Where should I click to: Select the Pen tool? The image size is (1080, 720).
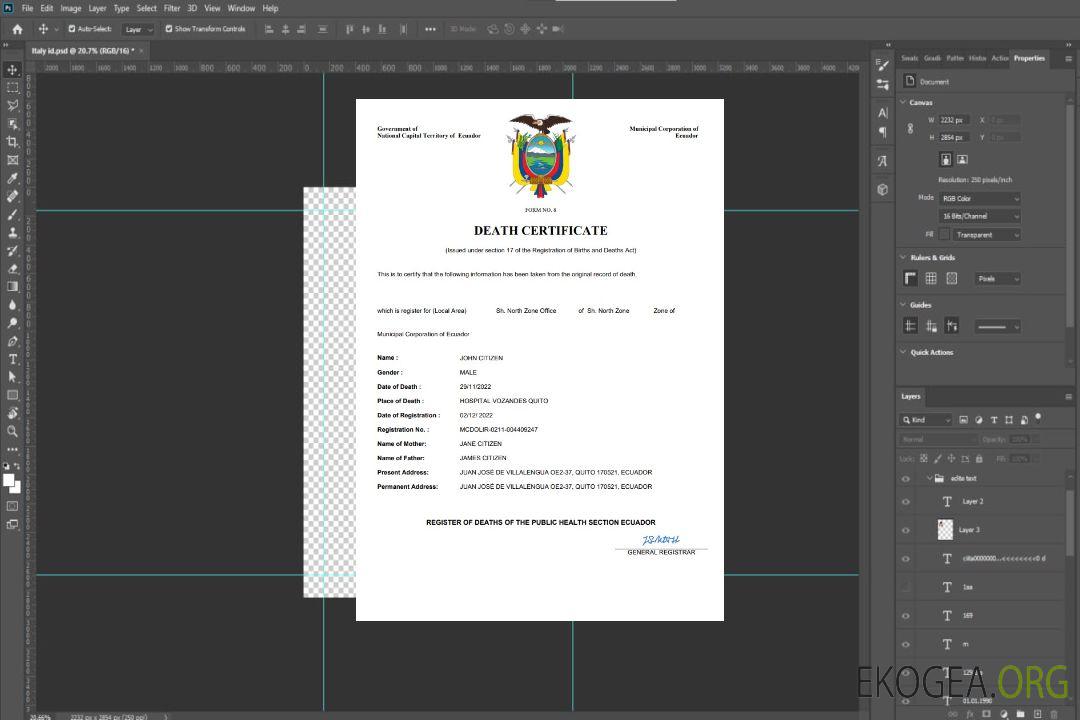pyautogui.click(x=12, y=341)
